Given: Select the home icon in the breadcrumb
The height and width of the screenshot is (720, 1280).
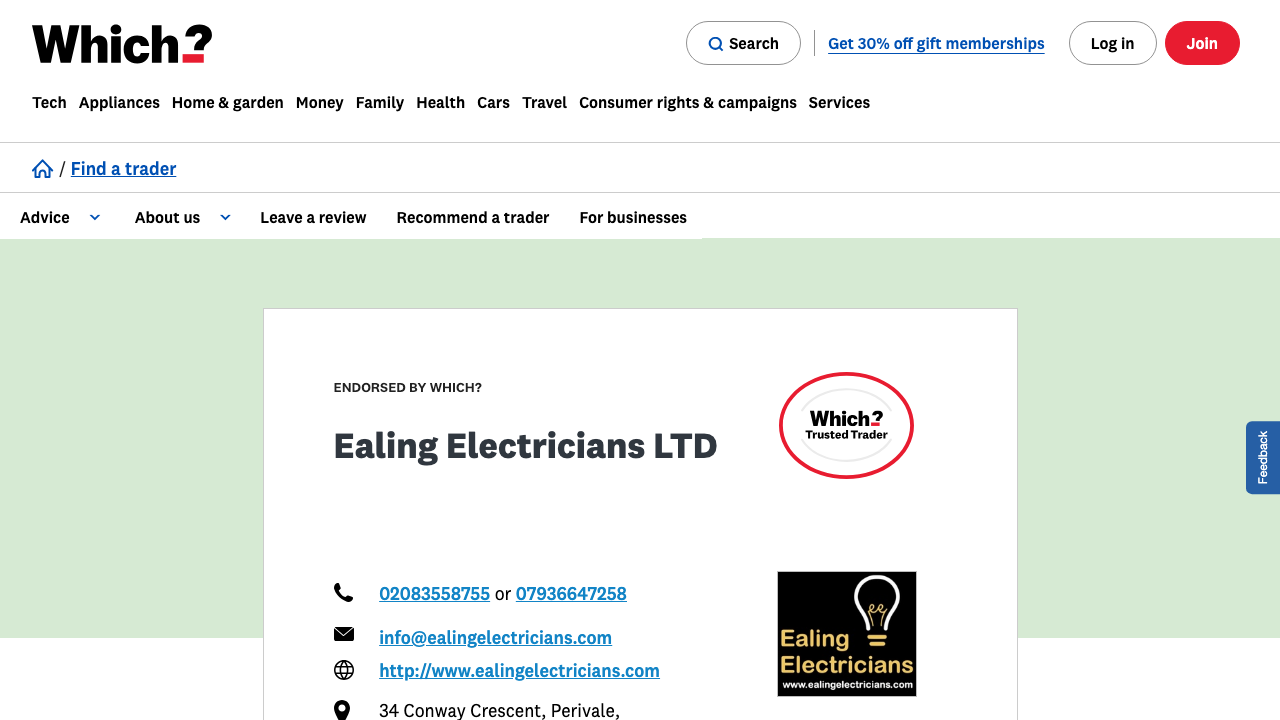Looking at the screenshot, I should [x=42, y=168].
